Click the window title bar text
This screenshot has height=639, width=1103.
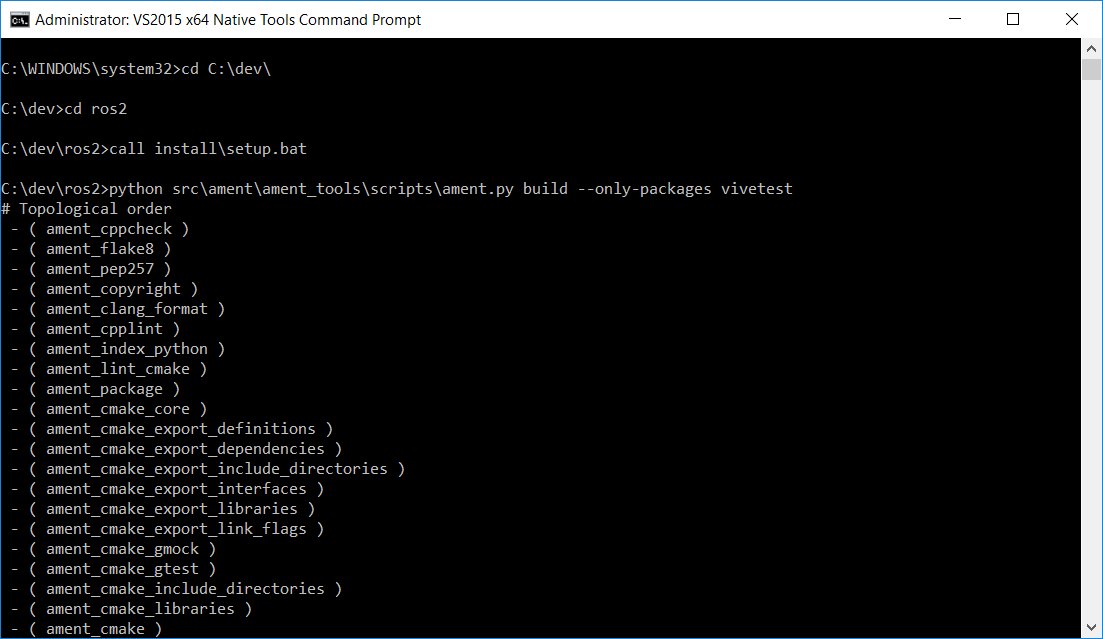click(x=228, y=20)
